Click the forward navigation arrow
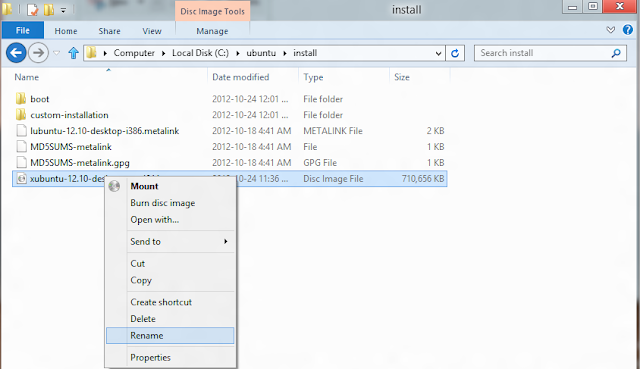This screenshot has width=640, height=369. (x=38, y=53)
